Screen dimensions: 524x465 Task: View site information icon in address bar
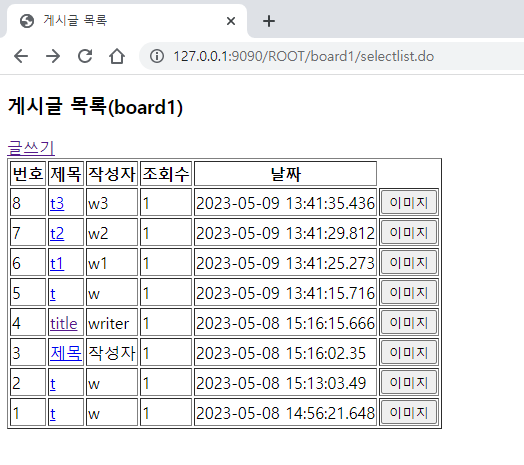157,56
